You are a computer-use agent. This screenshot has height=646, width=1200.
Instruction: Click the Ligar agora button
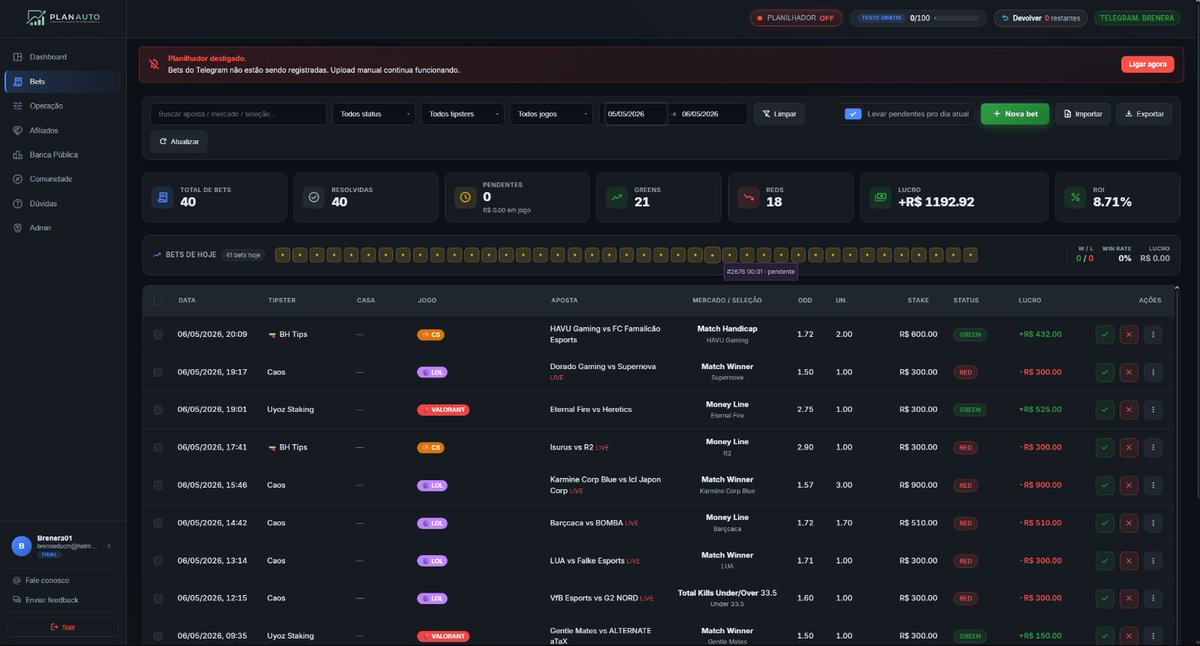(1147, 64)
